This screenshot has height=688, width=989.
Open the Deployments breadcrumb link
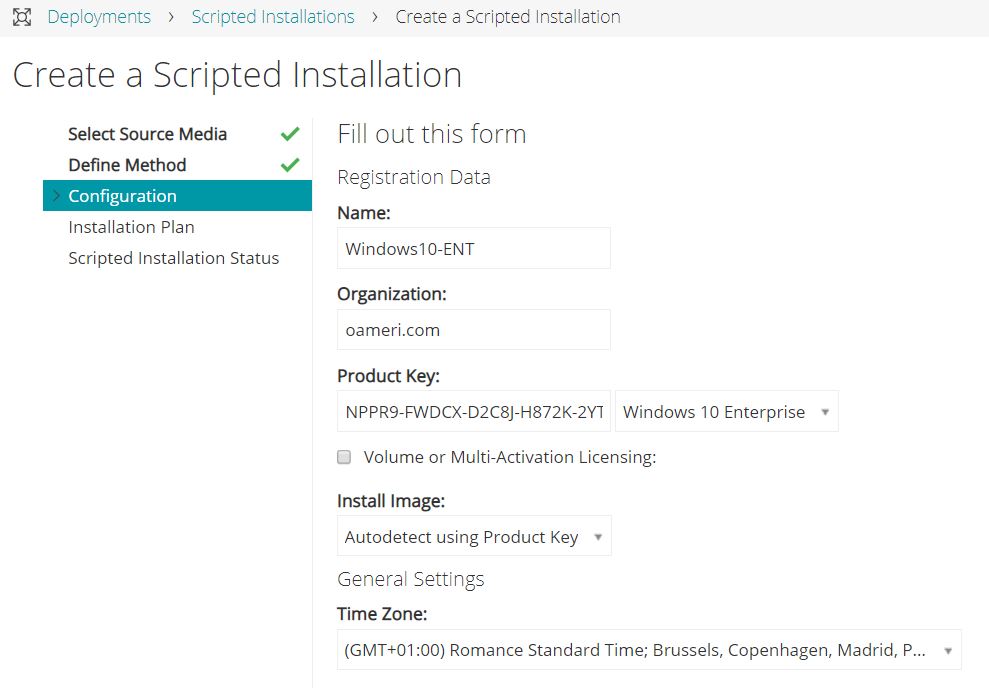click(x=99, y=17)
